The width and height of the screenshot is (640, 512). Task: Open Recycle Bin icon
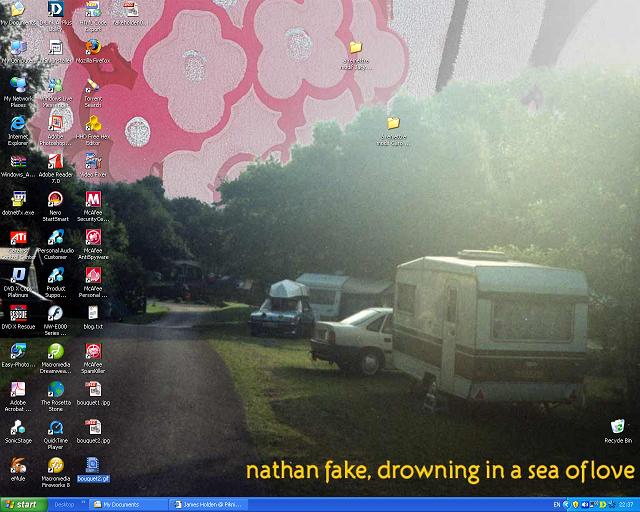pos(618,431)
